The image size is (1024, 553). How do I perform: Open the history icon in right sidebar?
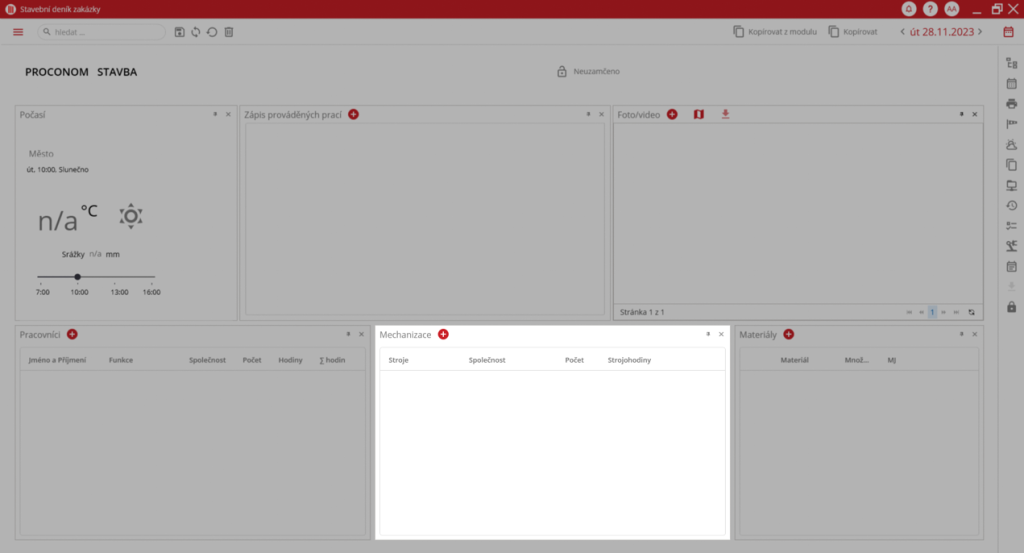click(x=1011, y=206)
